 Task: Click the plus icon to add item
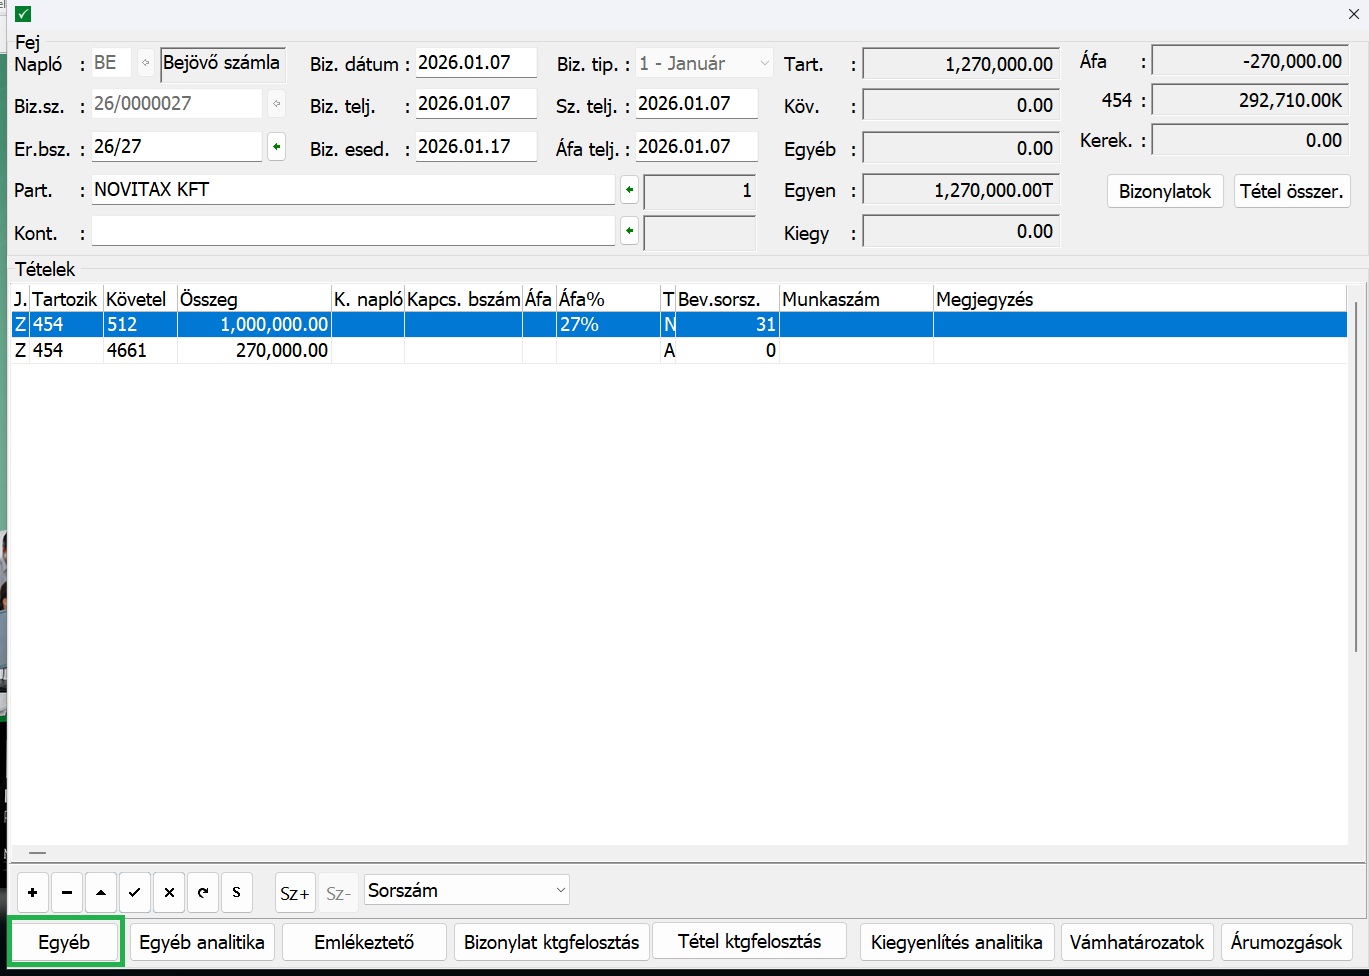[33, 893]
